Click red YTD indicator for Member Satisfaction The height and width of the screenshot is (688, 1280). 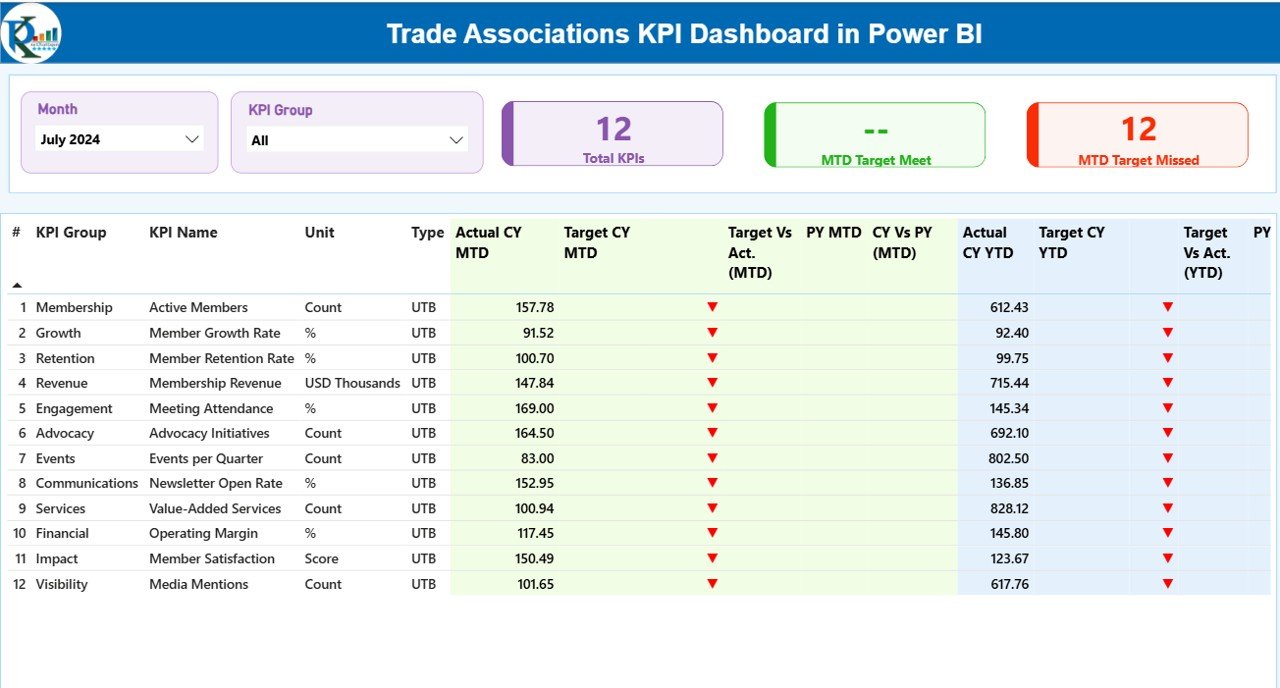coord(1167,558)
